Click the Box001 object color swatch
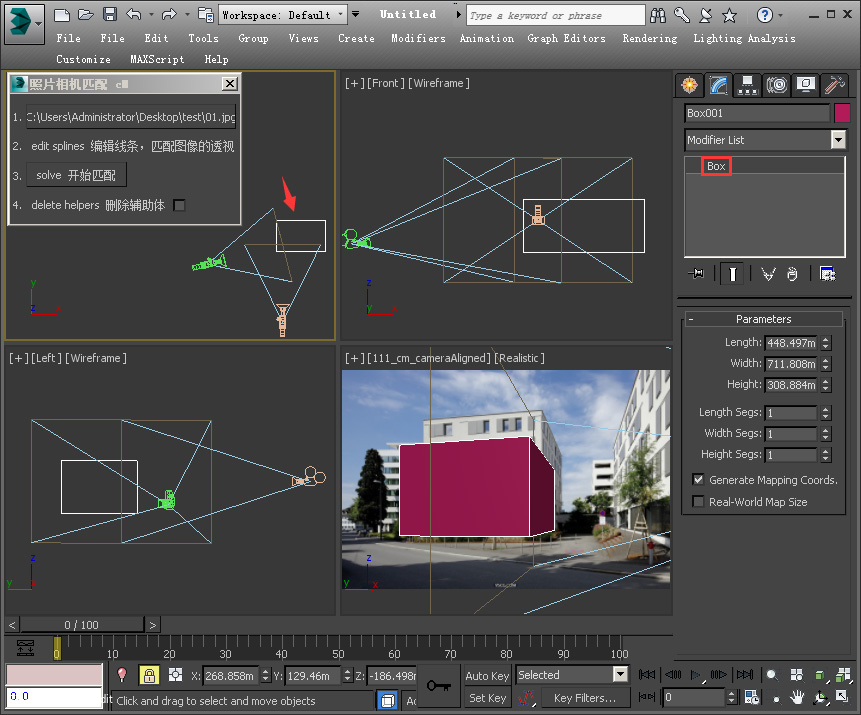 842,113
